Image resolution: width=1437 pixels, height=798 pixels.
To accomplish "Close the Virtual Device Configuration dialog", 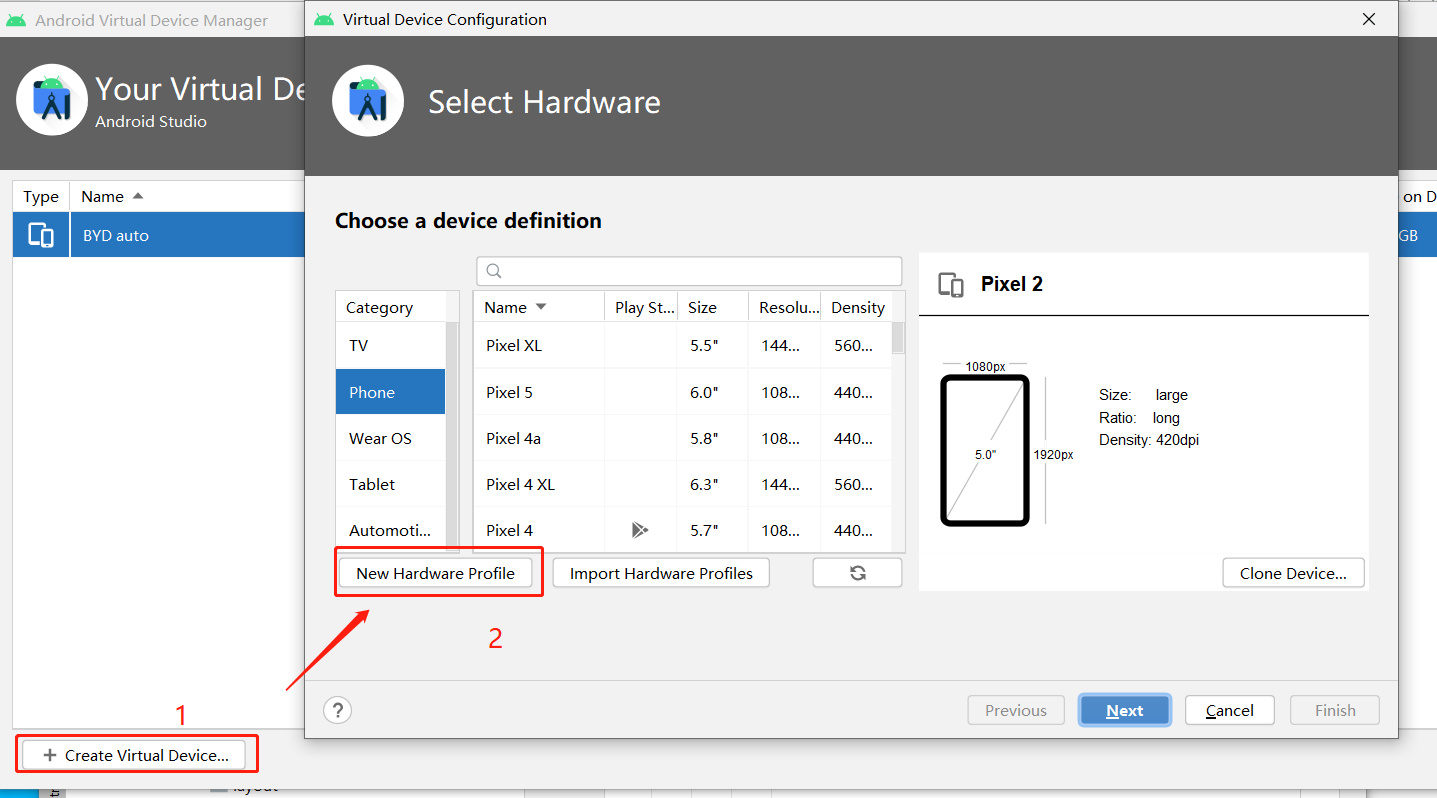I will 1368,19.
